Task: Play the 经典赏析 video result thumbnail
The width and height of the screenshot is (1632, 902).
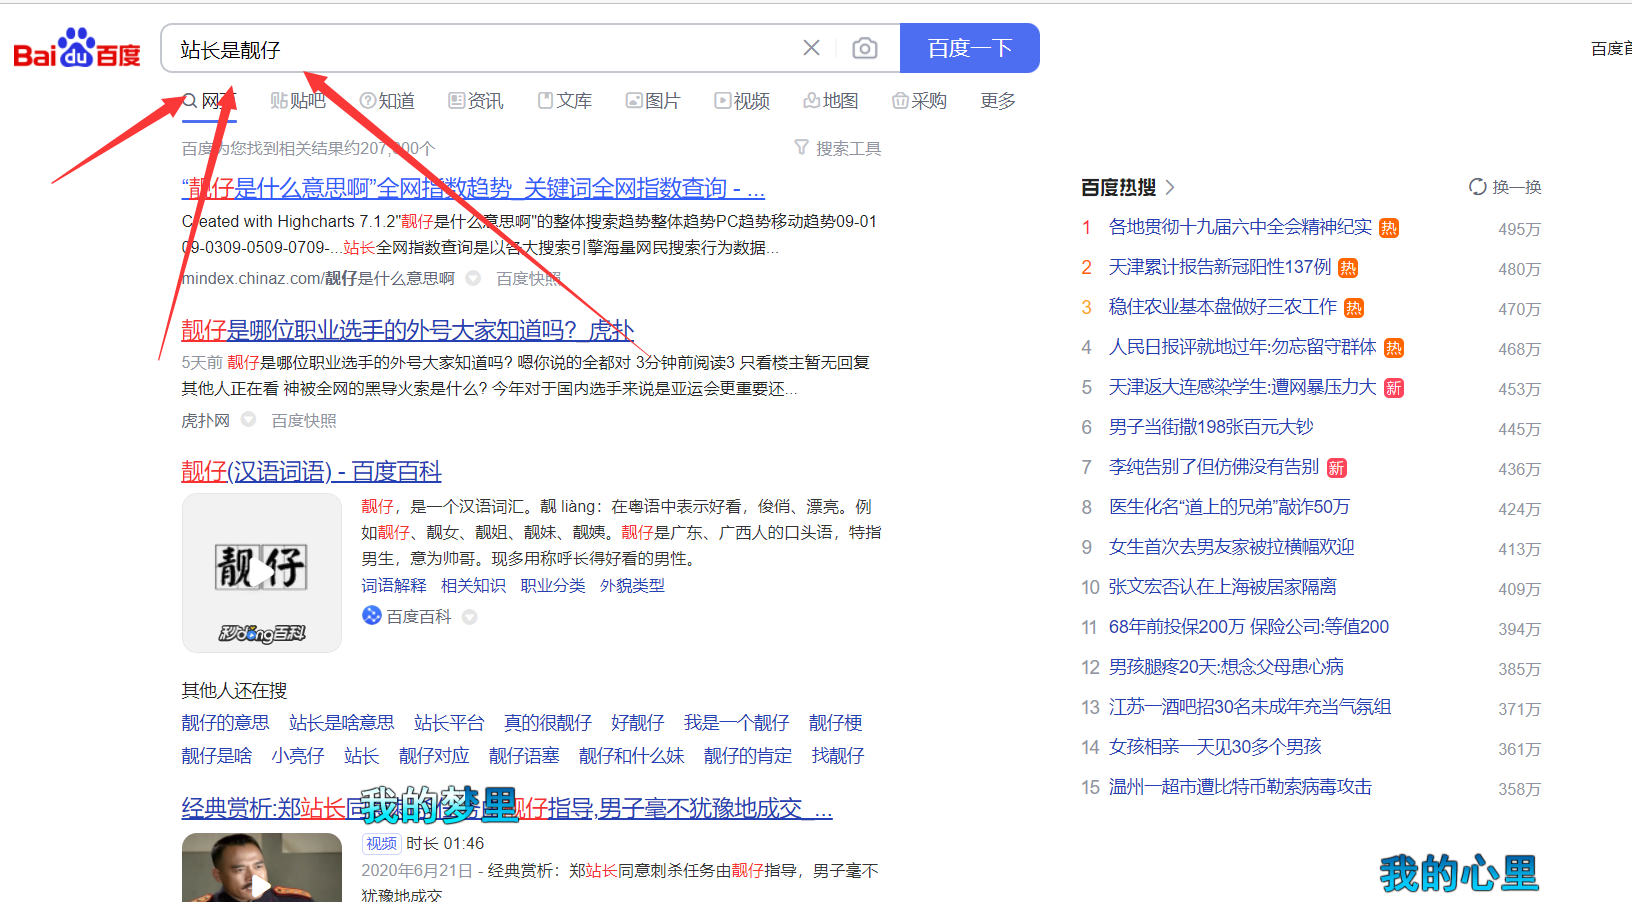Action: pos(262,868)
